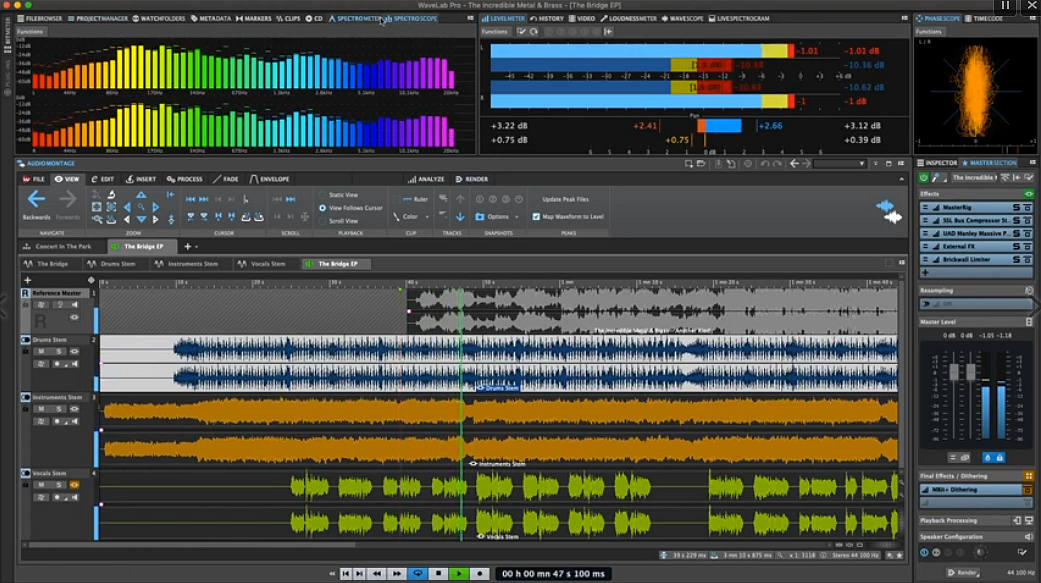
Task: Move selected track down with blue arrow
Action: click(460, 217)
